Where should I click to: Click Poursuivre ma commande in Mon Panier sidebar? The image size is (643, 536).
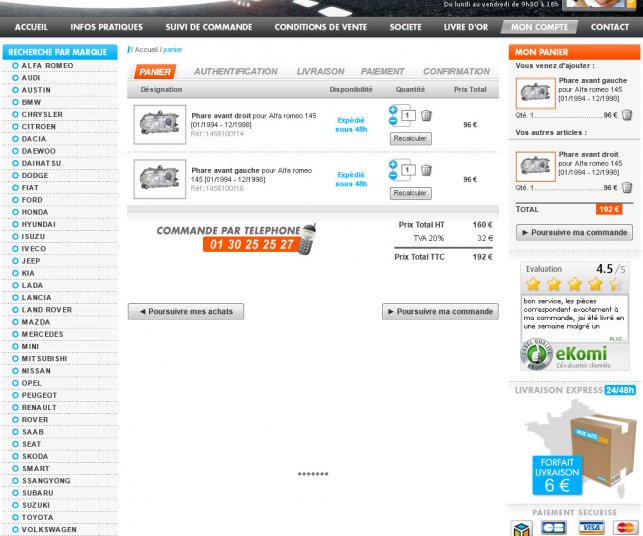point(574,233)
